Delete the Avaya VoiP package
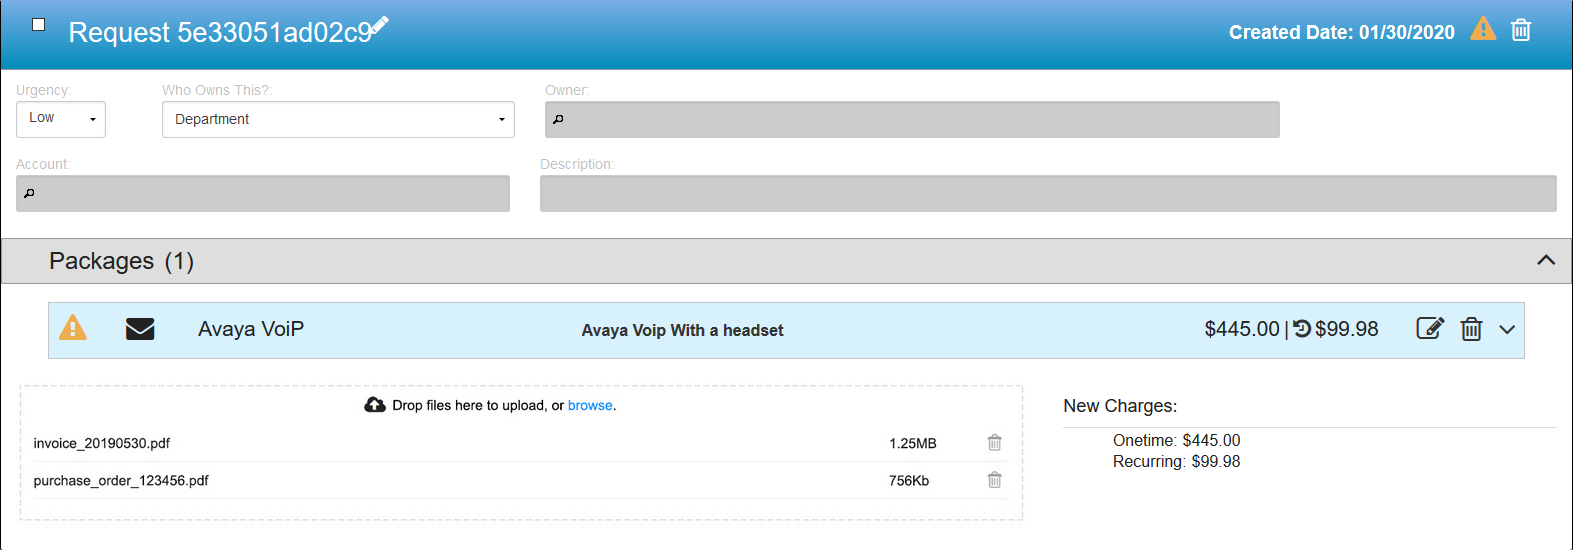The width and height of the screenshot is (1573, 550). pyautogui.click(x=1471, y=329)
